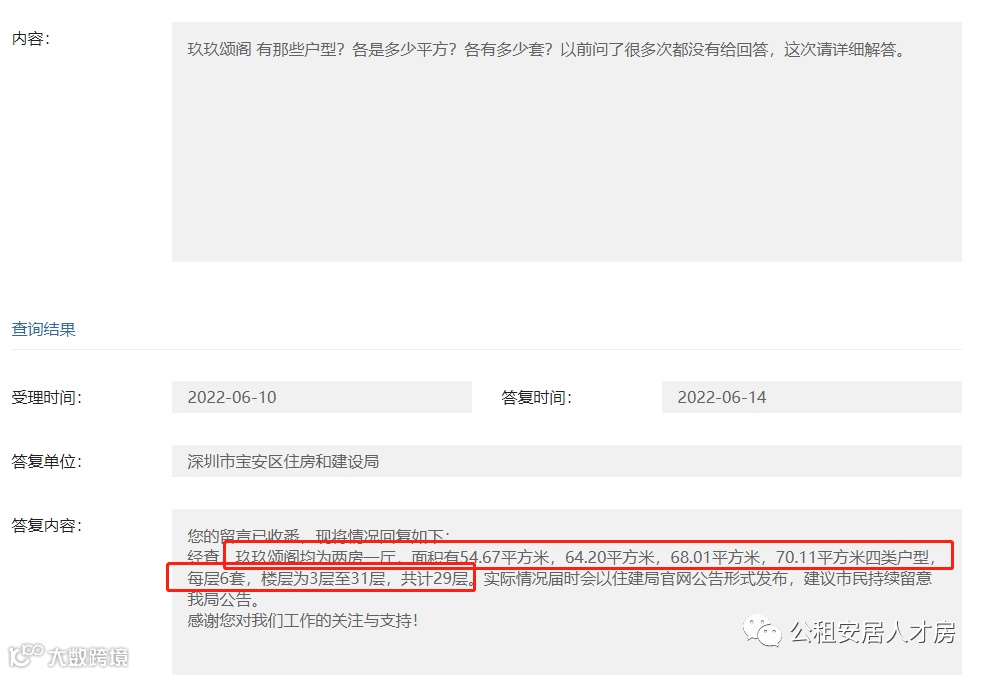This screenshot has width=988, height=675.
Task: Click the 答复内容 label
Action: click(47, 525)
